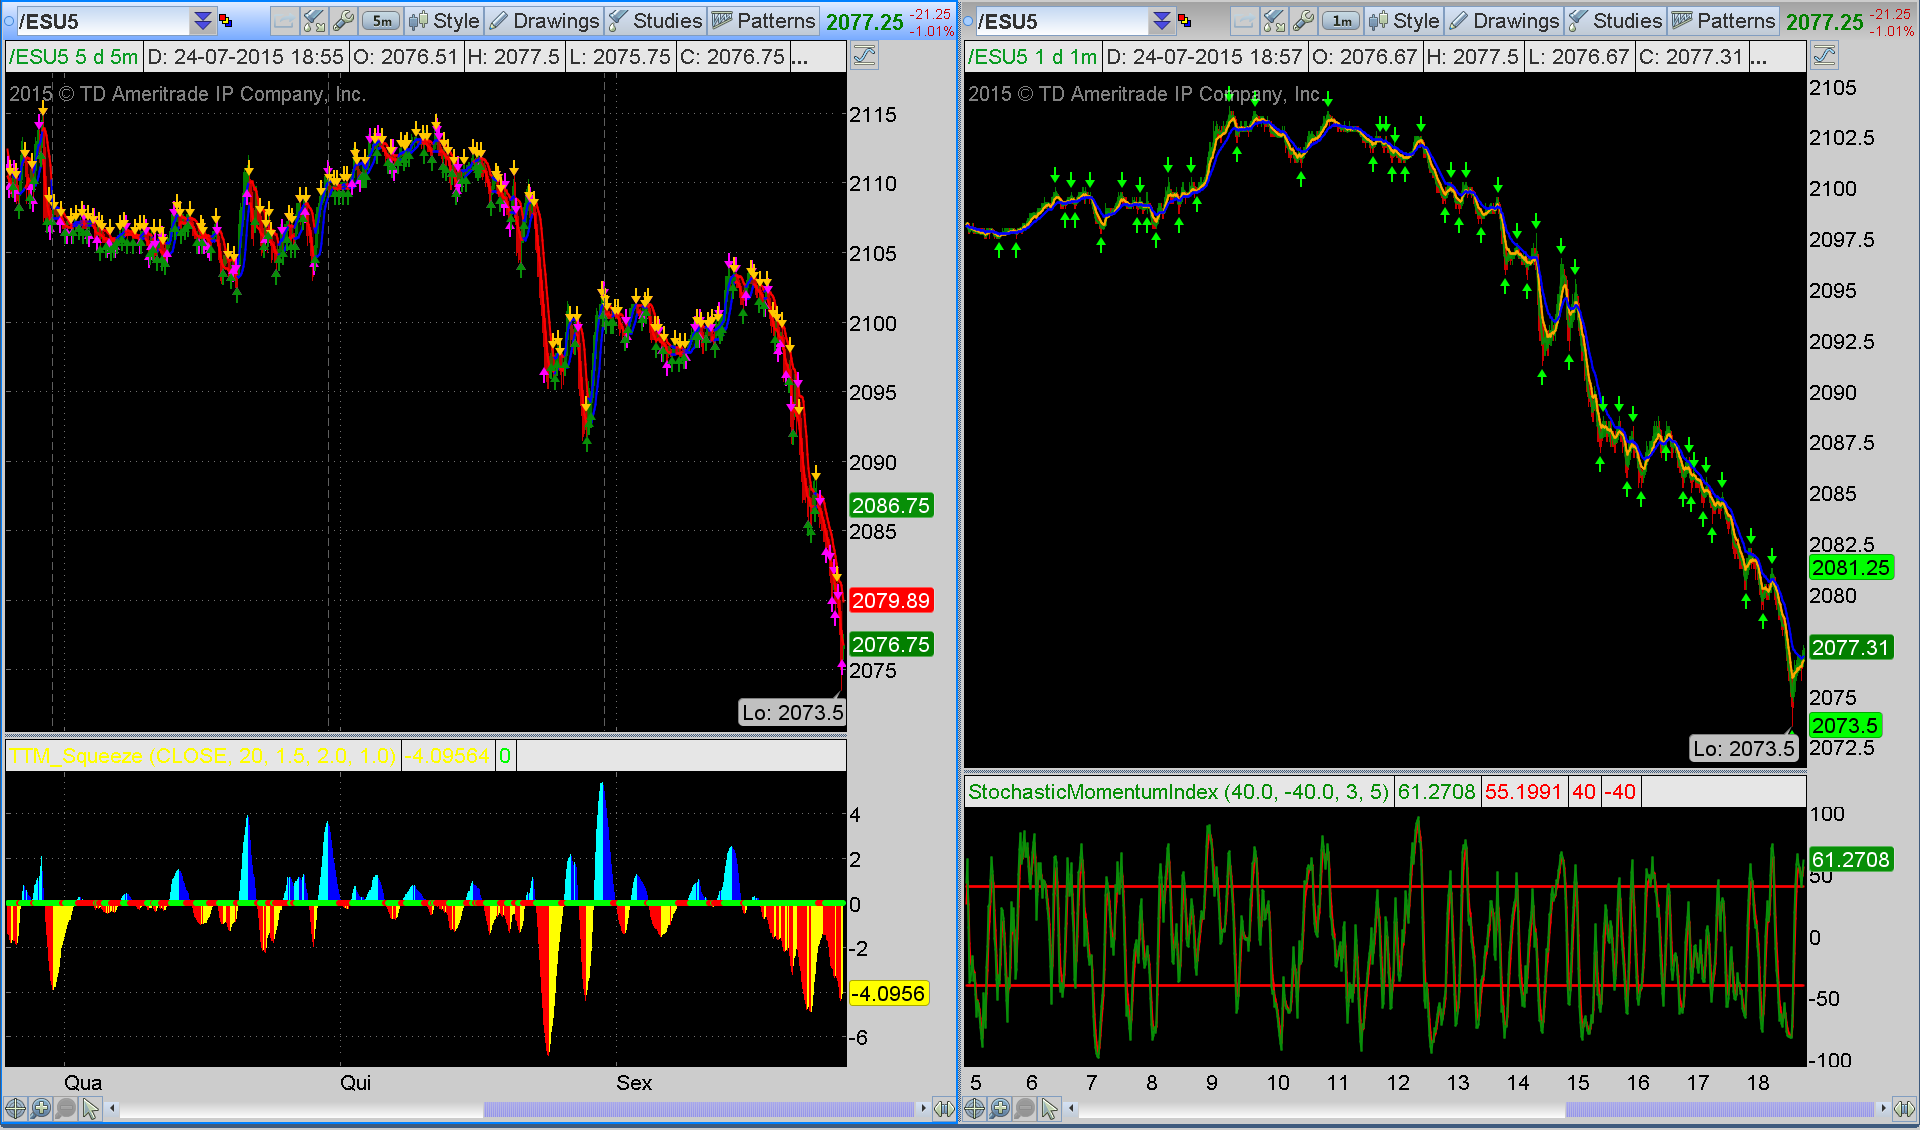Click edit studies flask icon in right chart
This screenshot has height=1130, width=1920.
1274,21
